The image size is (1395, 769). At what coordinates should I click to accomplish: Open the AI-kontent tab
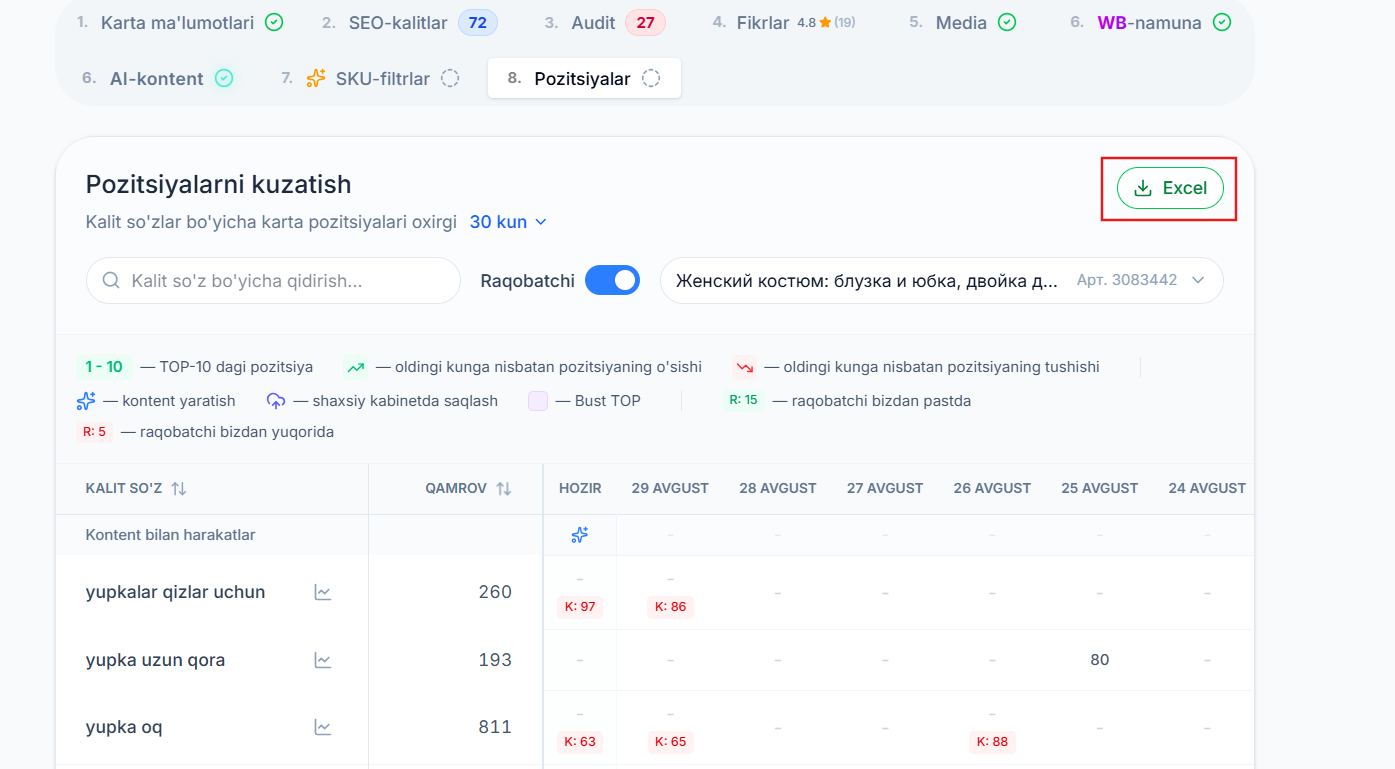point(157,78)
